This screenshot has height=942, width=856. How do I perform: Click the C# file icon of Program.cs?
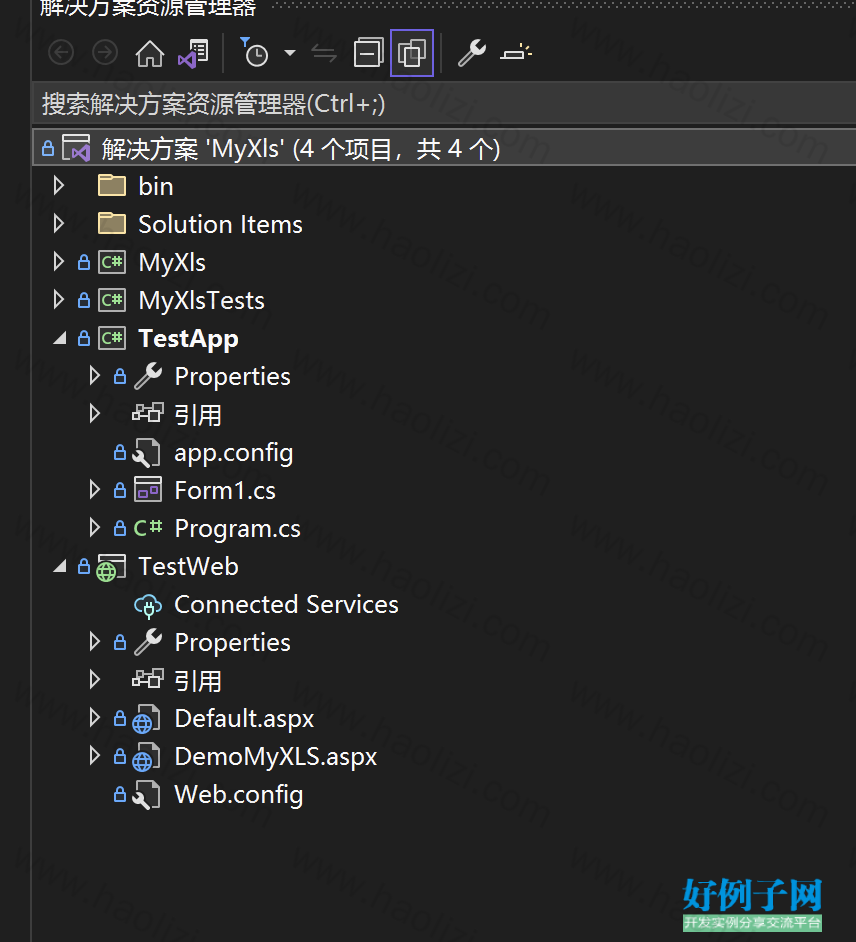[x=148, y=528]
